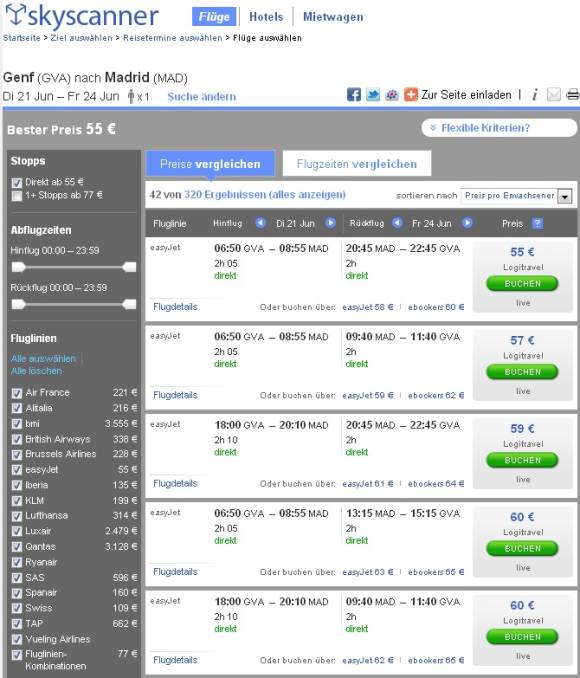The width and height of the screenshot is (580, 678).
Task: Open the Hotels tab
Action: [266, 17]
